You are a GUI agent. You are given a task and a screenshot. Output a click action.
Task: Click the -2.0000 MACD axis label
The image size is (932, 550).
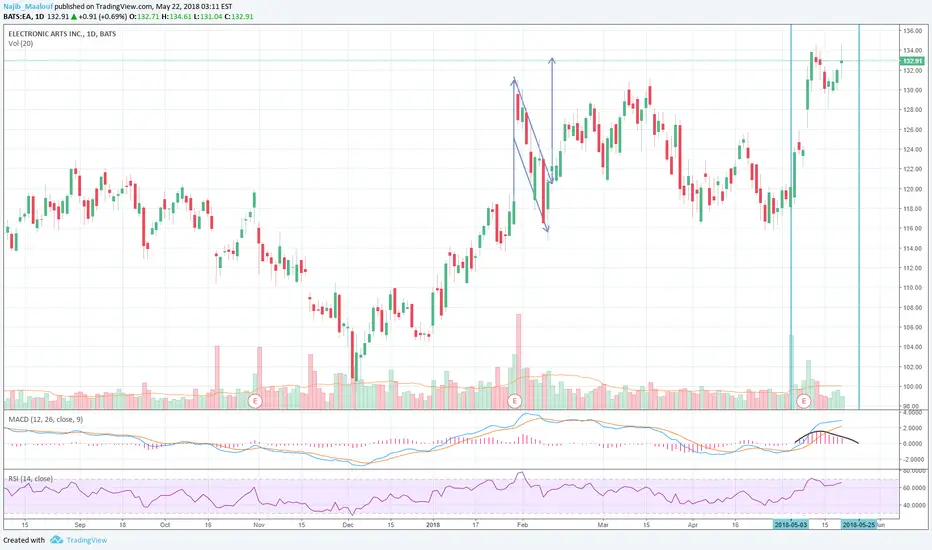(912, 460)
